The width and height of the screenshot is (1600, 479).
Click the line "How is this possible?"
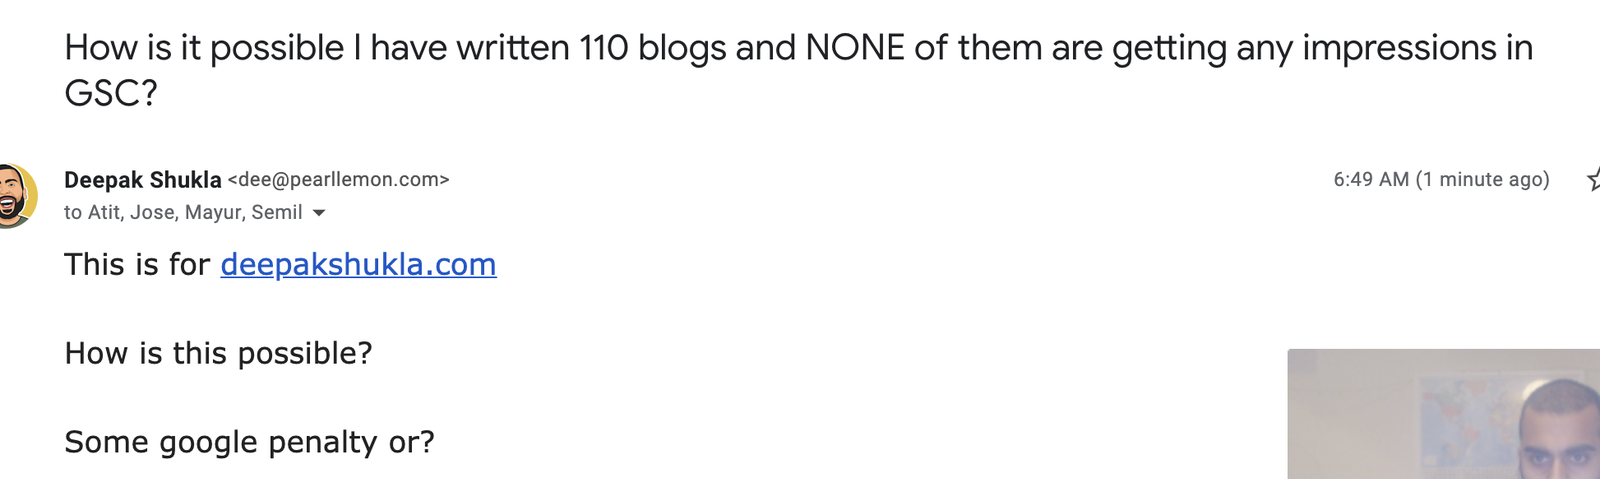pos(218,353)
